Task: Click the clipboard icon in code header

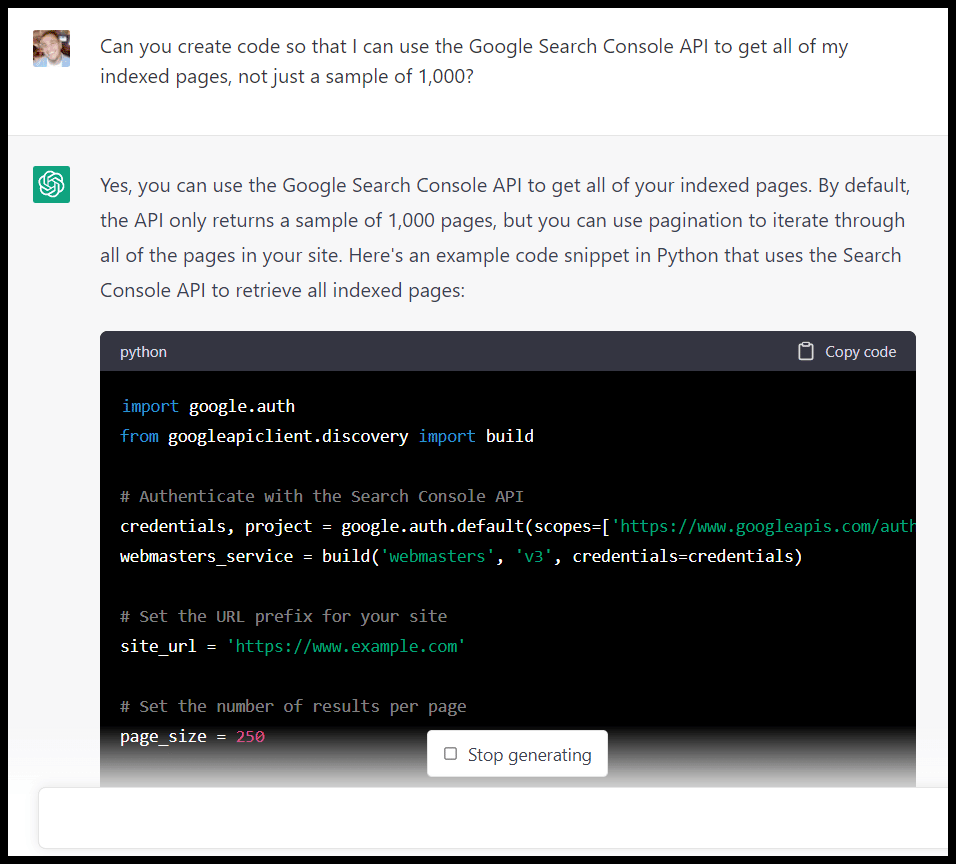Action: (x=805, y=352)
